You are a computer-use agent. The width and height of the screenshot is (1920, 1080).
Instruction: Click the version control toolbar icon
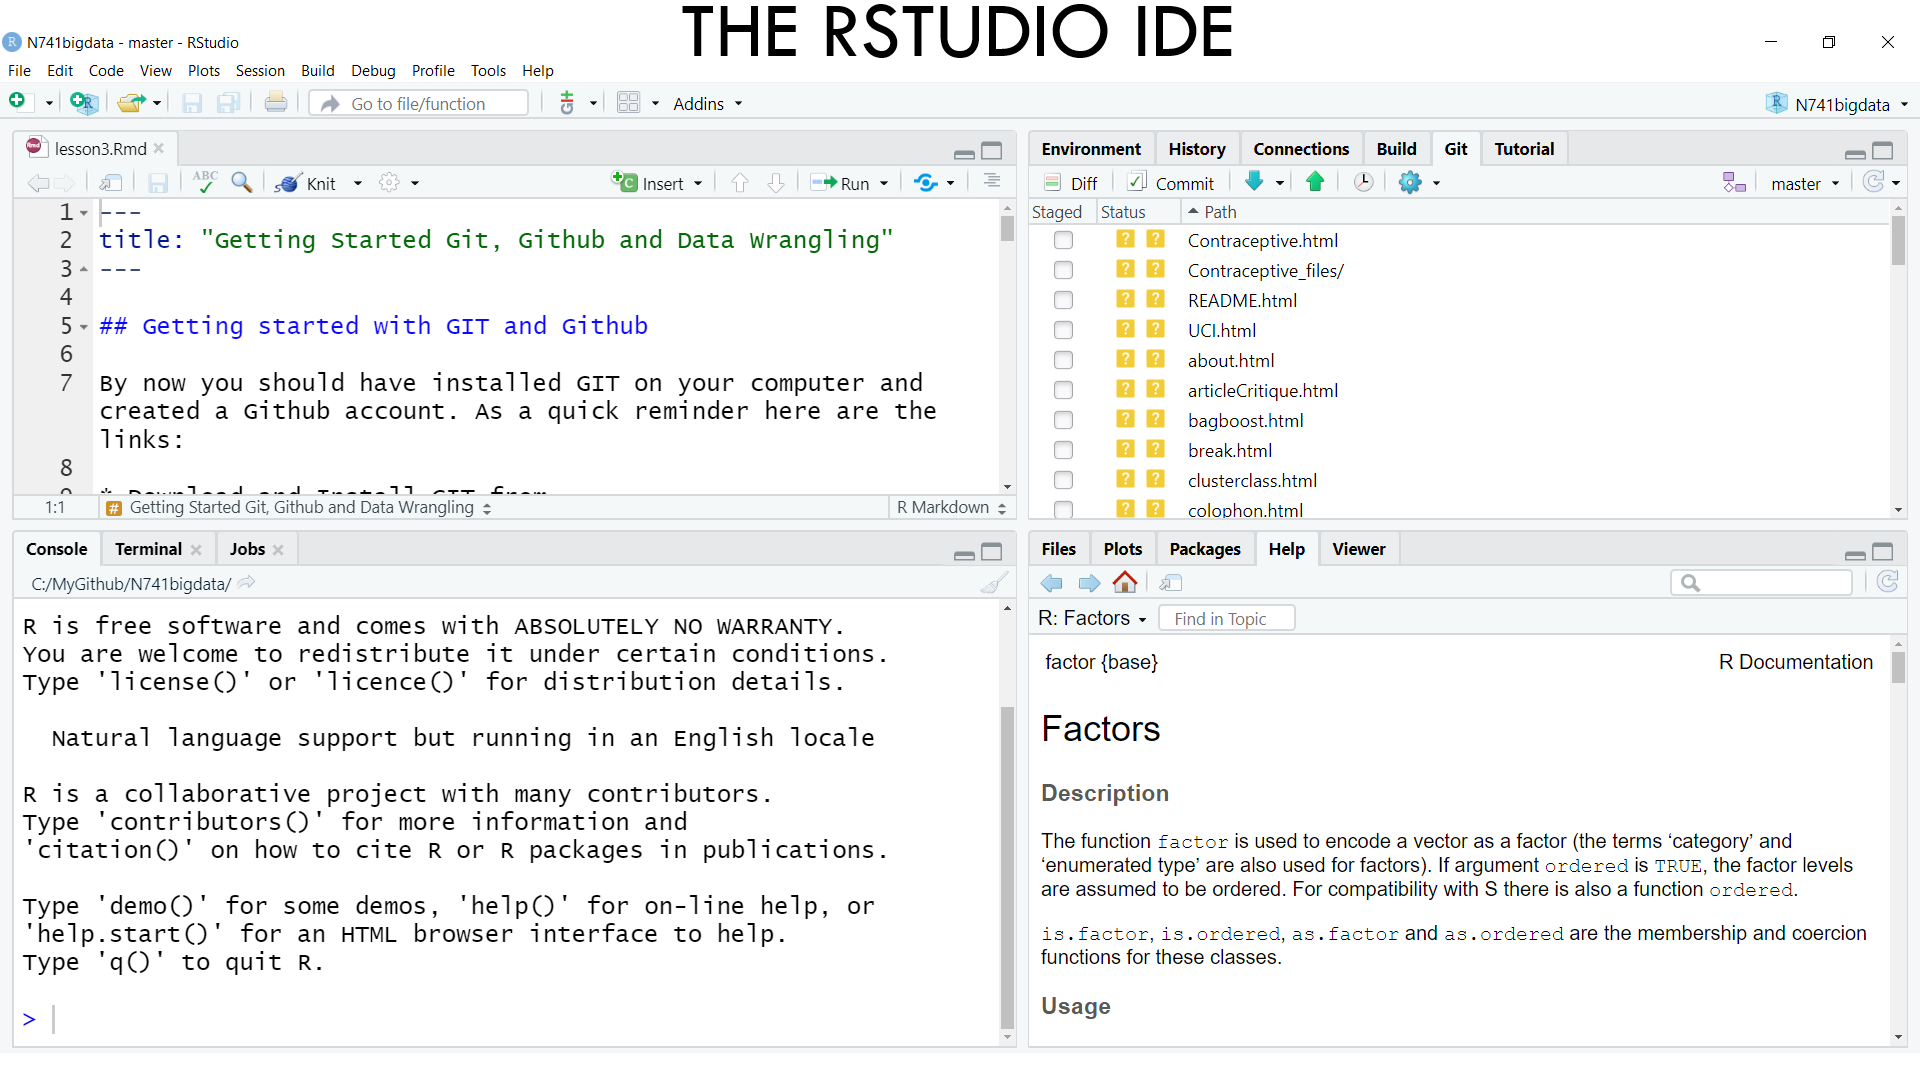tap(567, 103)
